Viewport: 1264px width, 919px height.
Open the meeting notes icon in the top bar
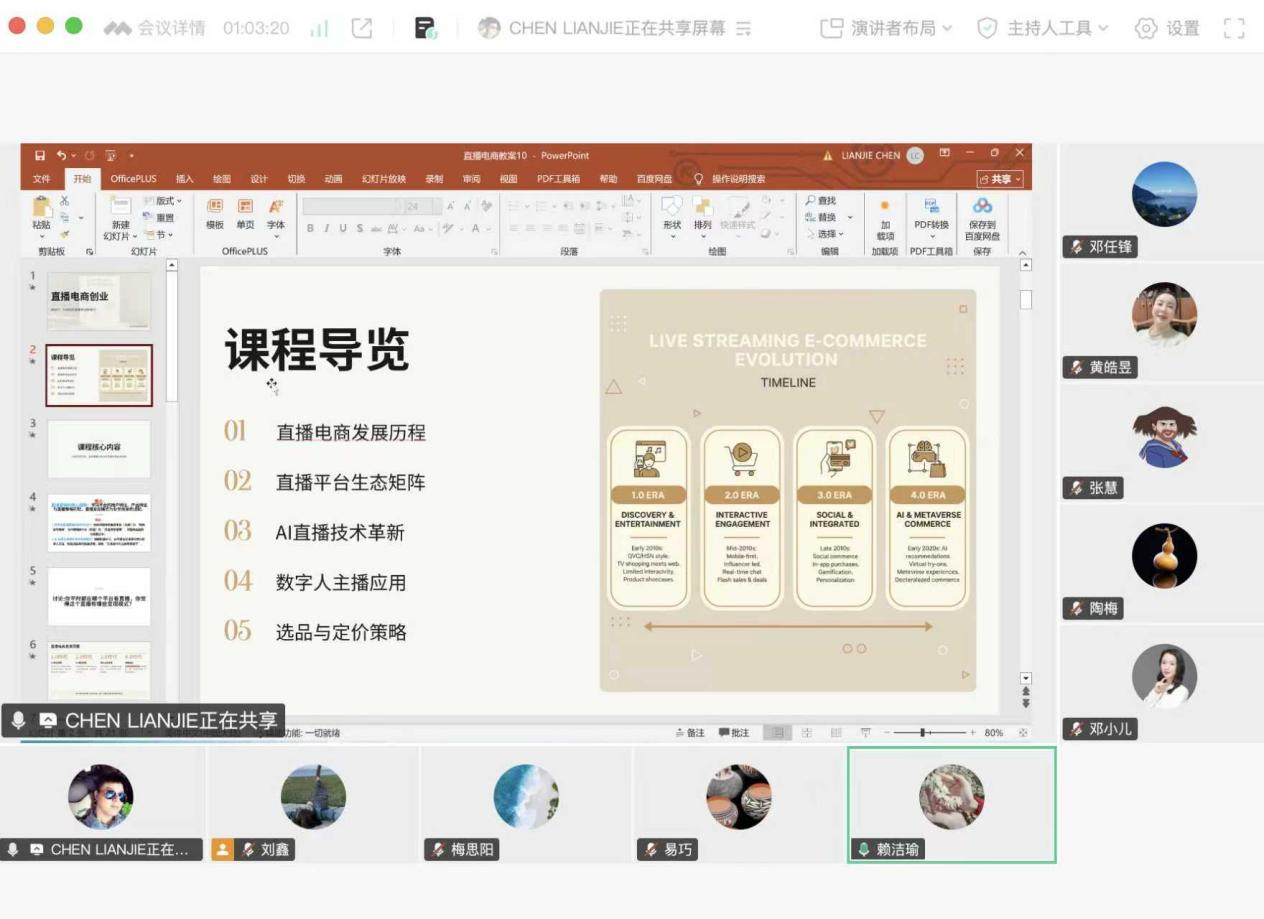pyautogui.click(x=426, y=28)
